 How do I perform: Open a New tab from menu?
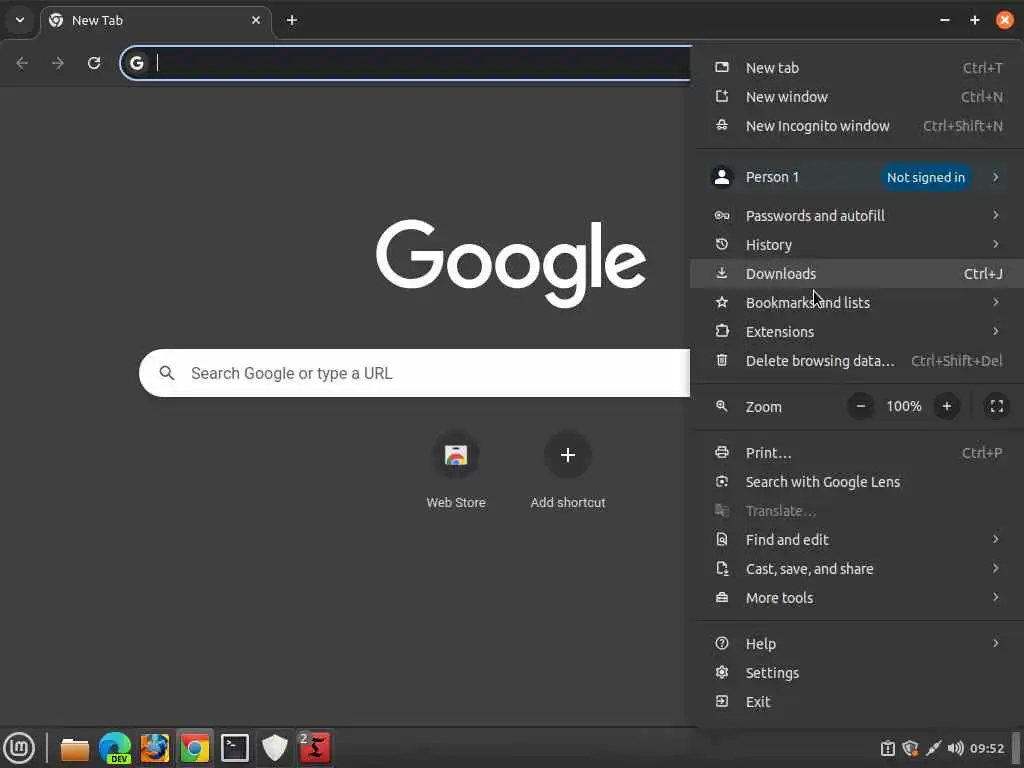tap(857, 68)
